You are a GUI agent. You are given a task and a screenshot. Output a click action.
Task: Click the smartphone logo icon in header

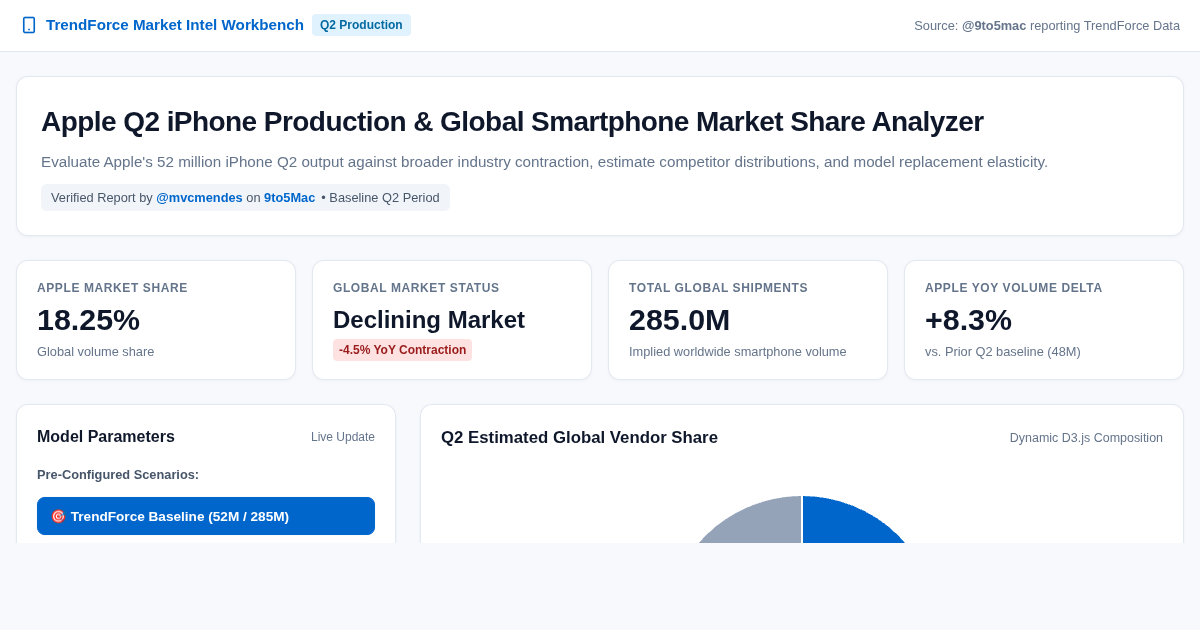29,25
